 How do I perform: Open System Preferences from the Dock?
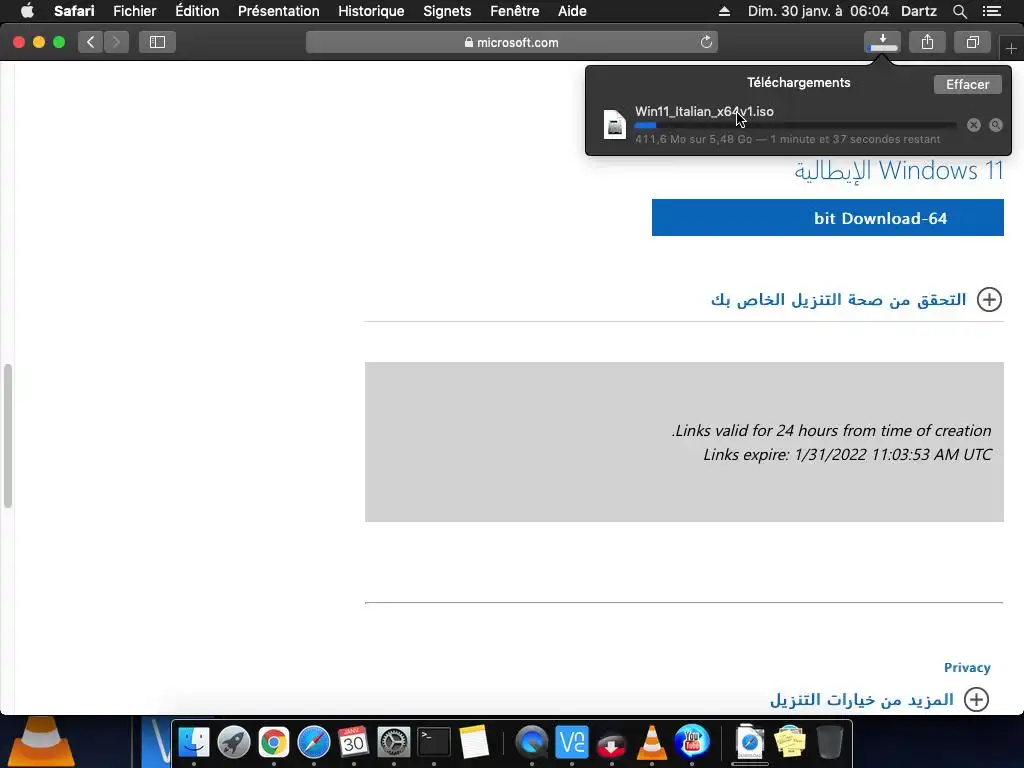point(394,743)
